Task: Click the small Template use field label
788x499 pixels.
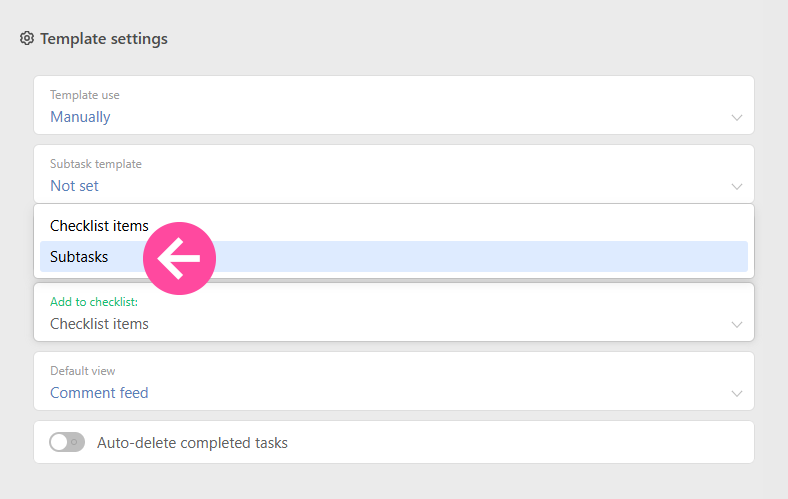Action: pos(85,95)
